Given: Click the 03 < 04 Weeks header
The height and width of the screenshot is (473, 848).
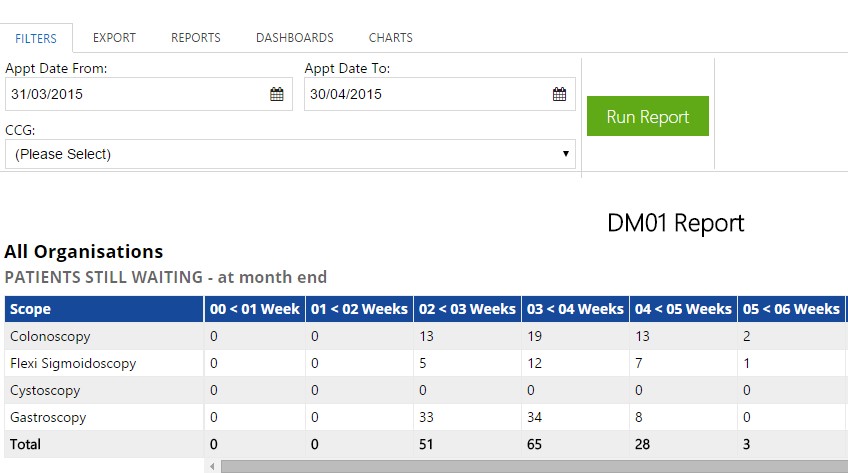Looking at the screenshot, I should click(x=575, y=309).
